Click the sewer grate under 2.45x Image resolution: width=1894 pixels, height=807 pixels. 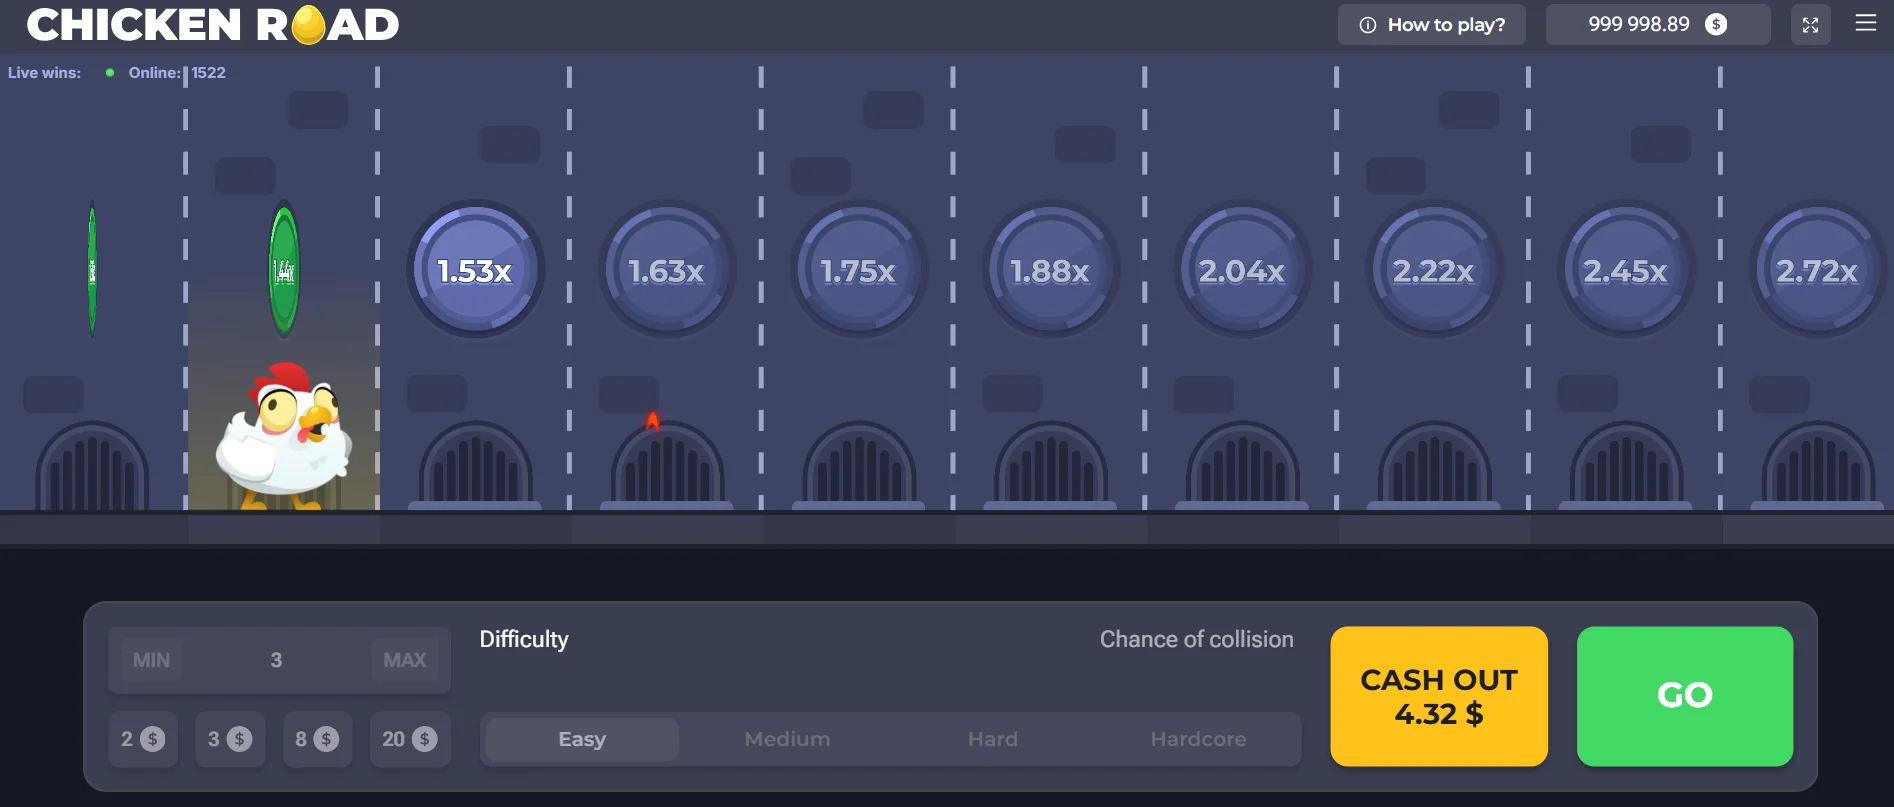pyautogui.click(x=1627, y=466)
